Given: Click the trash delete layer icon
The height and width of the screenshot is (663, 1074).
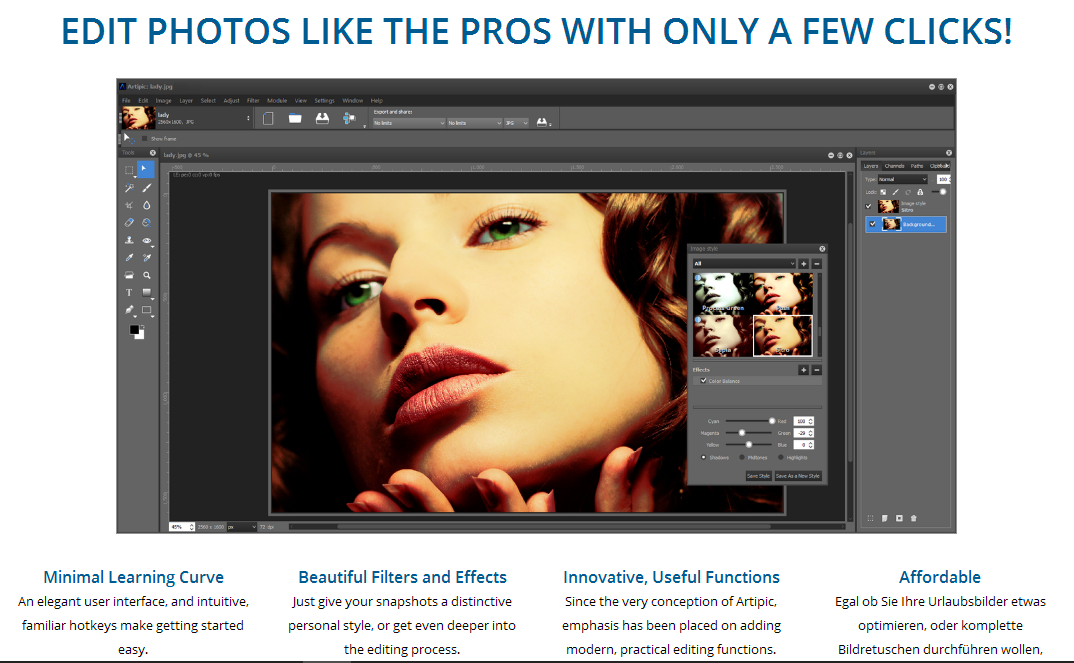Looking at the screenshot, I should (x=914, y=518).
